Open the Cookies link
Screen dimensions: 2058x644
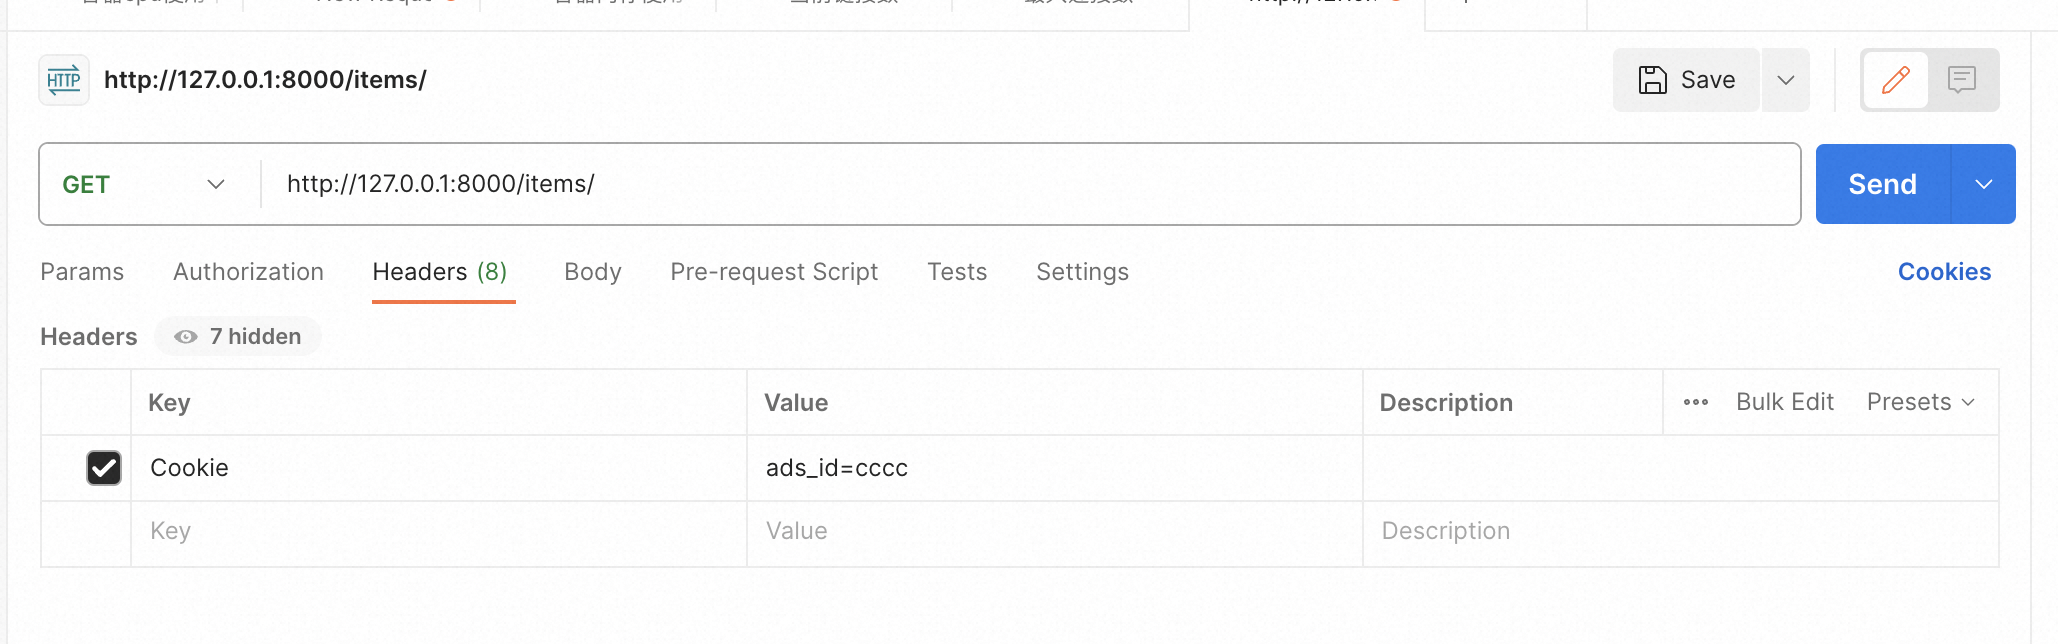[x=1944, y=272]
